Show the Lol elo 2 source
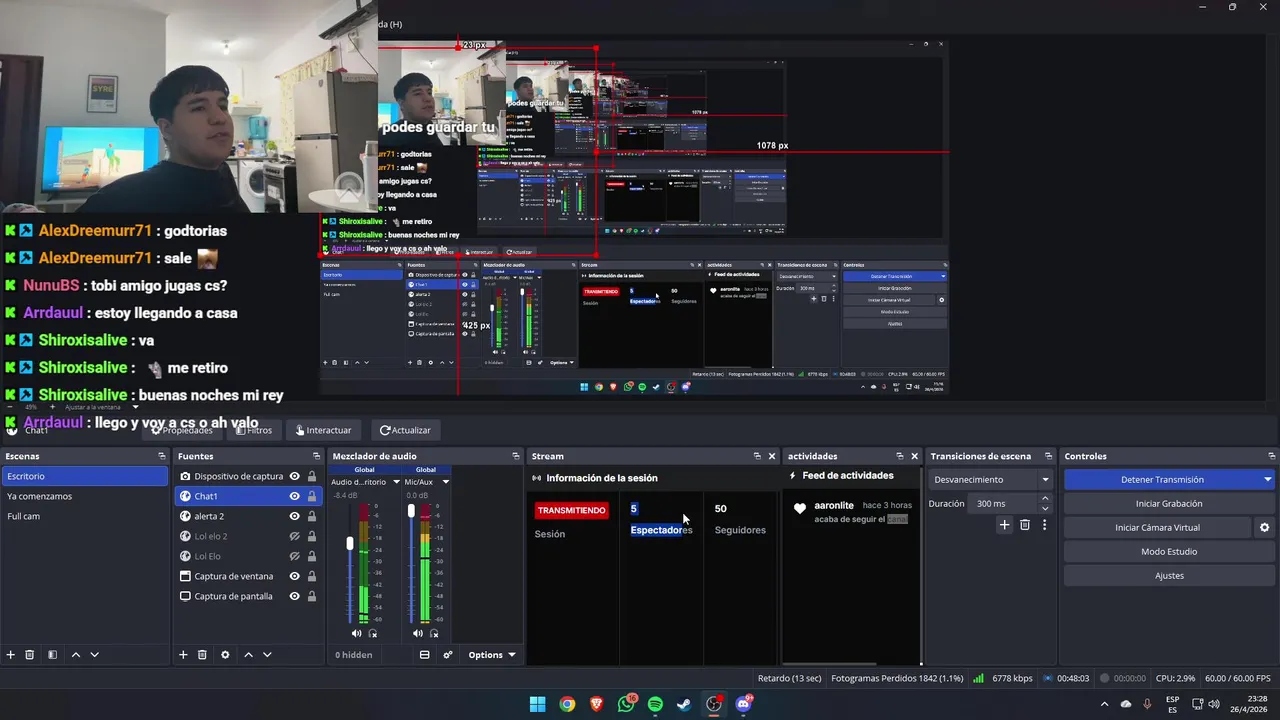The width and height of the screenshot is (1280, 720). (294, 536)
